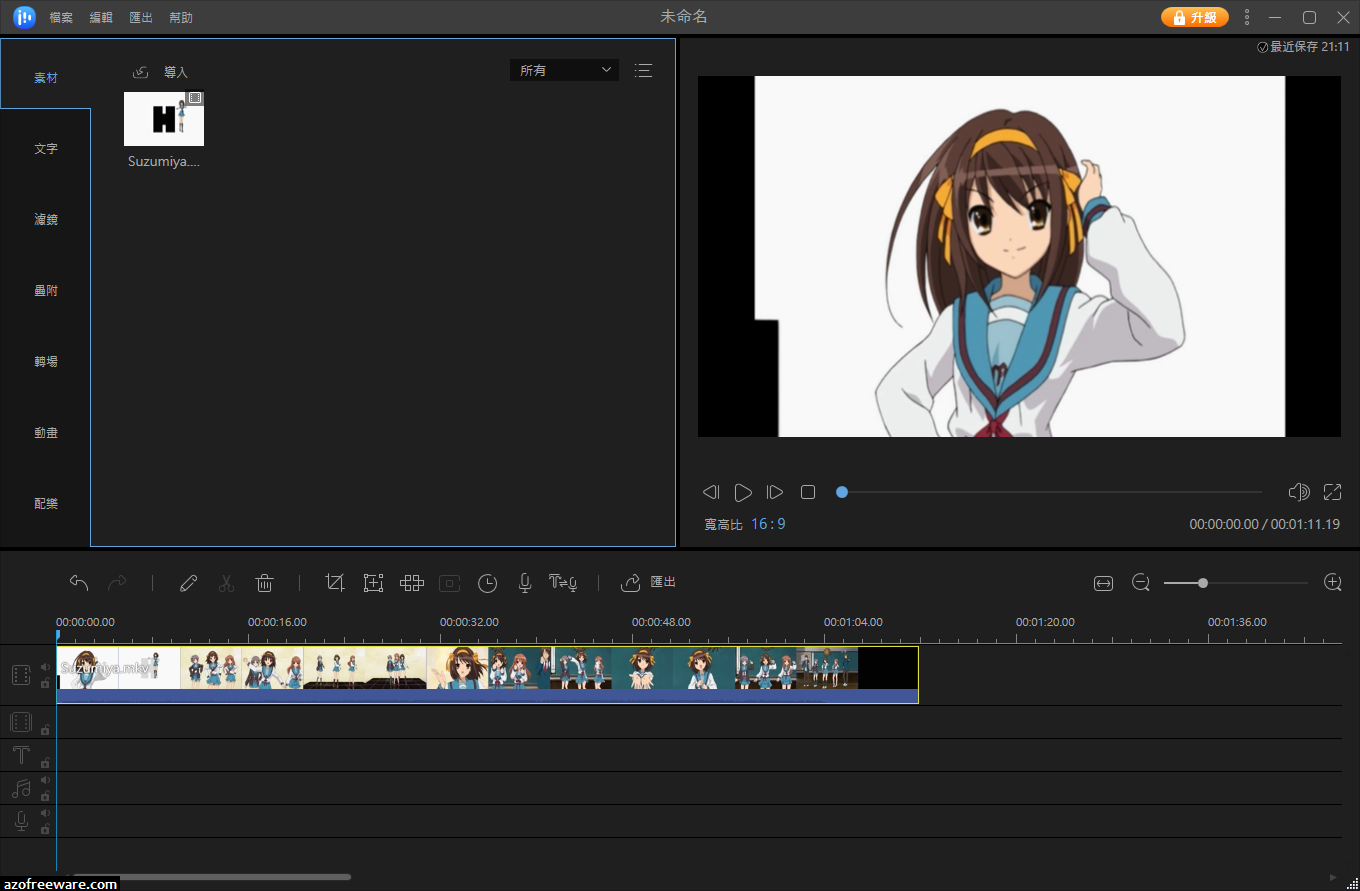The width and height of the screenshot is (1360, 891).
Task: Open the 16:9 aspect ratio selector
Action: (768, 523)
